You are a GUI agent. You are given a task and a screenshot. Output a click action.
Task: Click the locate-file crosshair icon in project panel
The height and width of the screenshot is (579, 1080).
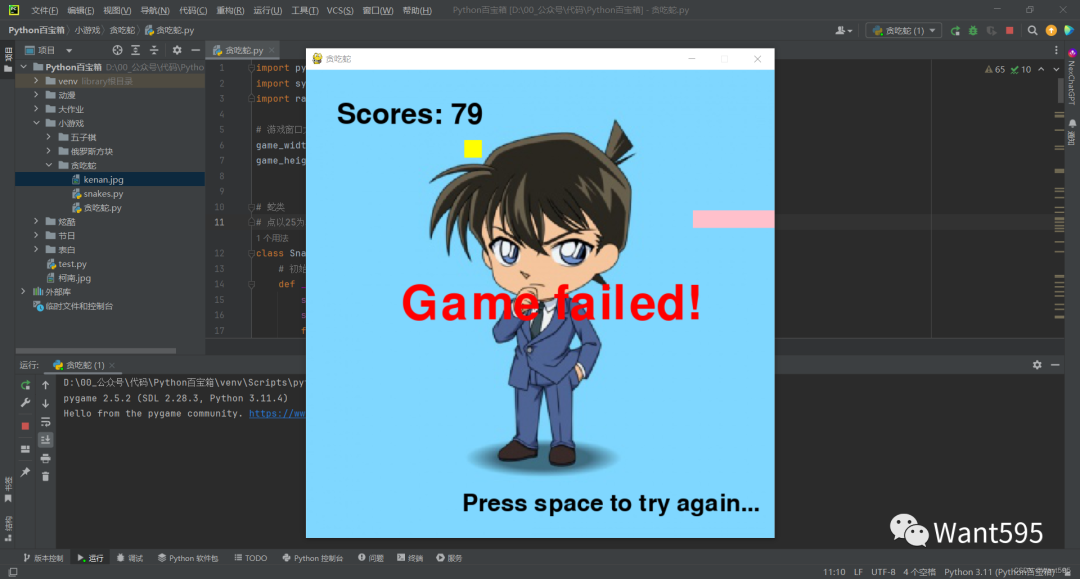117,50
